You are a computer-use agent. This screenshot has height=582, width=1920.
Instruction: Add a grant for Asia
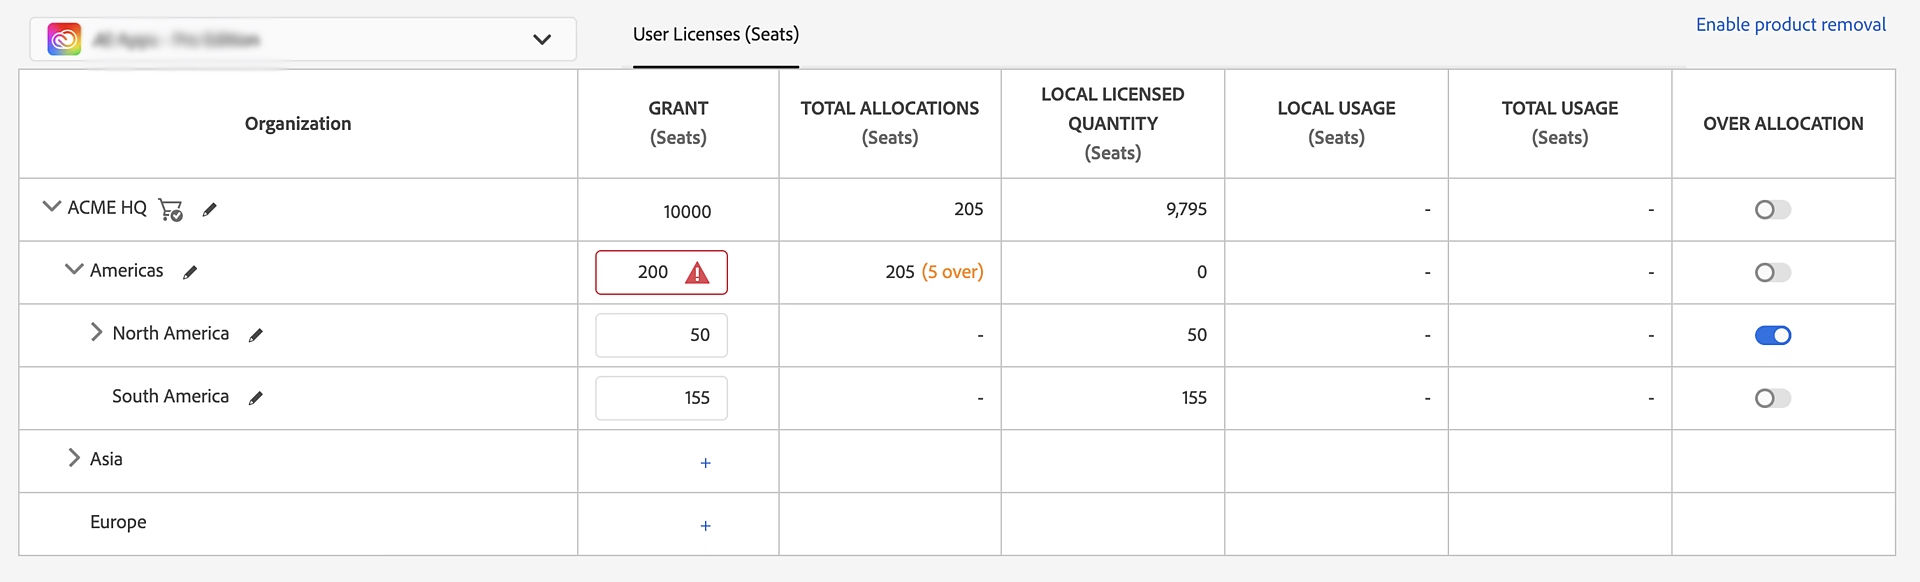point(705,463)
